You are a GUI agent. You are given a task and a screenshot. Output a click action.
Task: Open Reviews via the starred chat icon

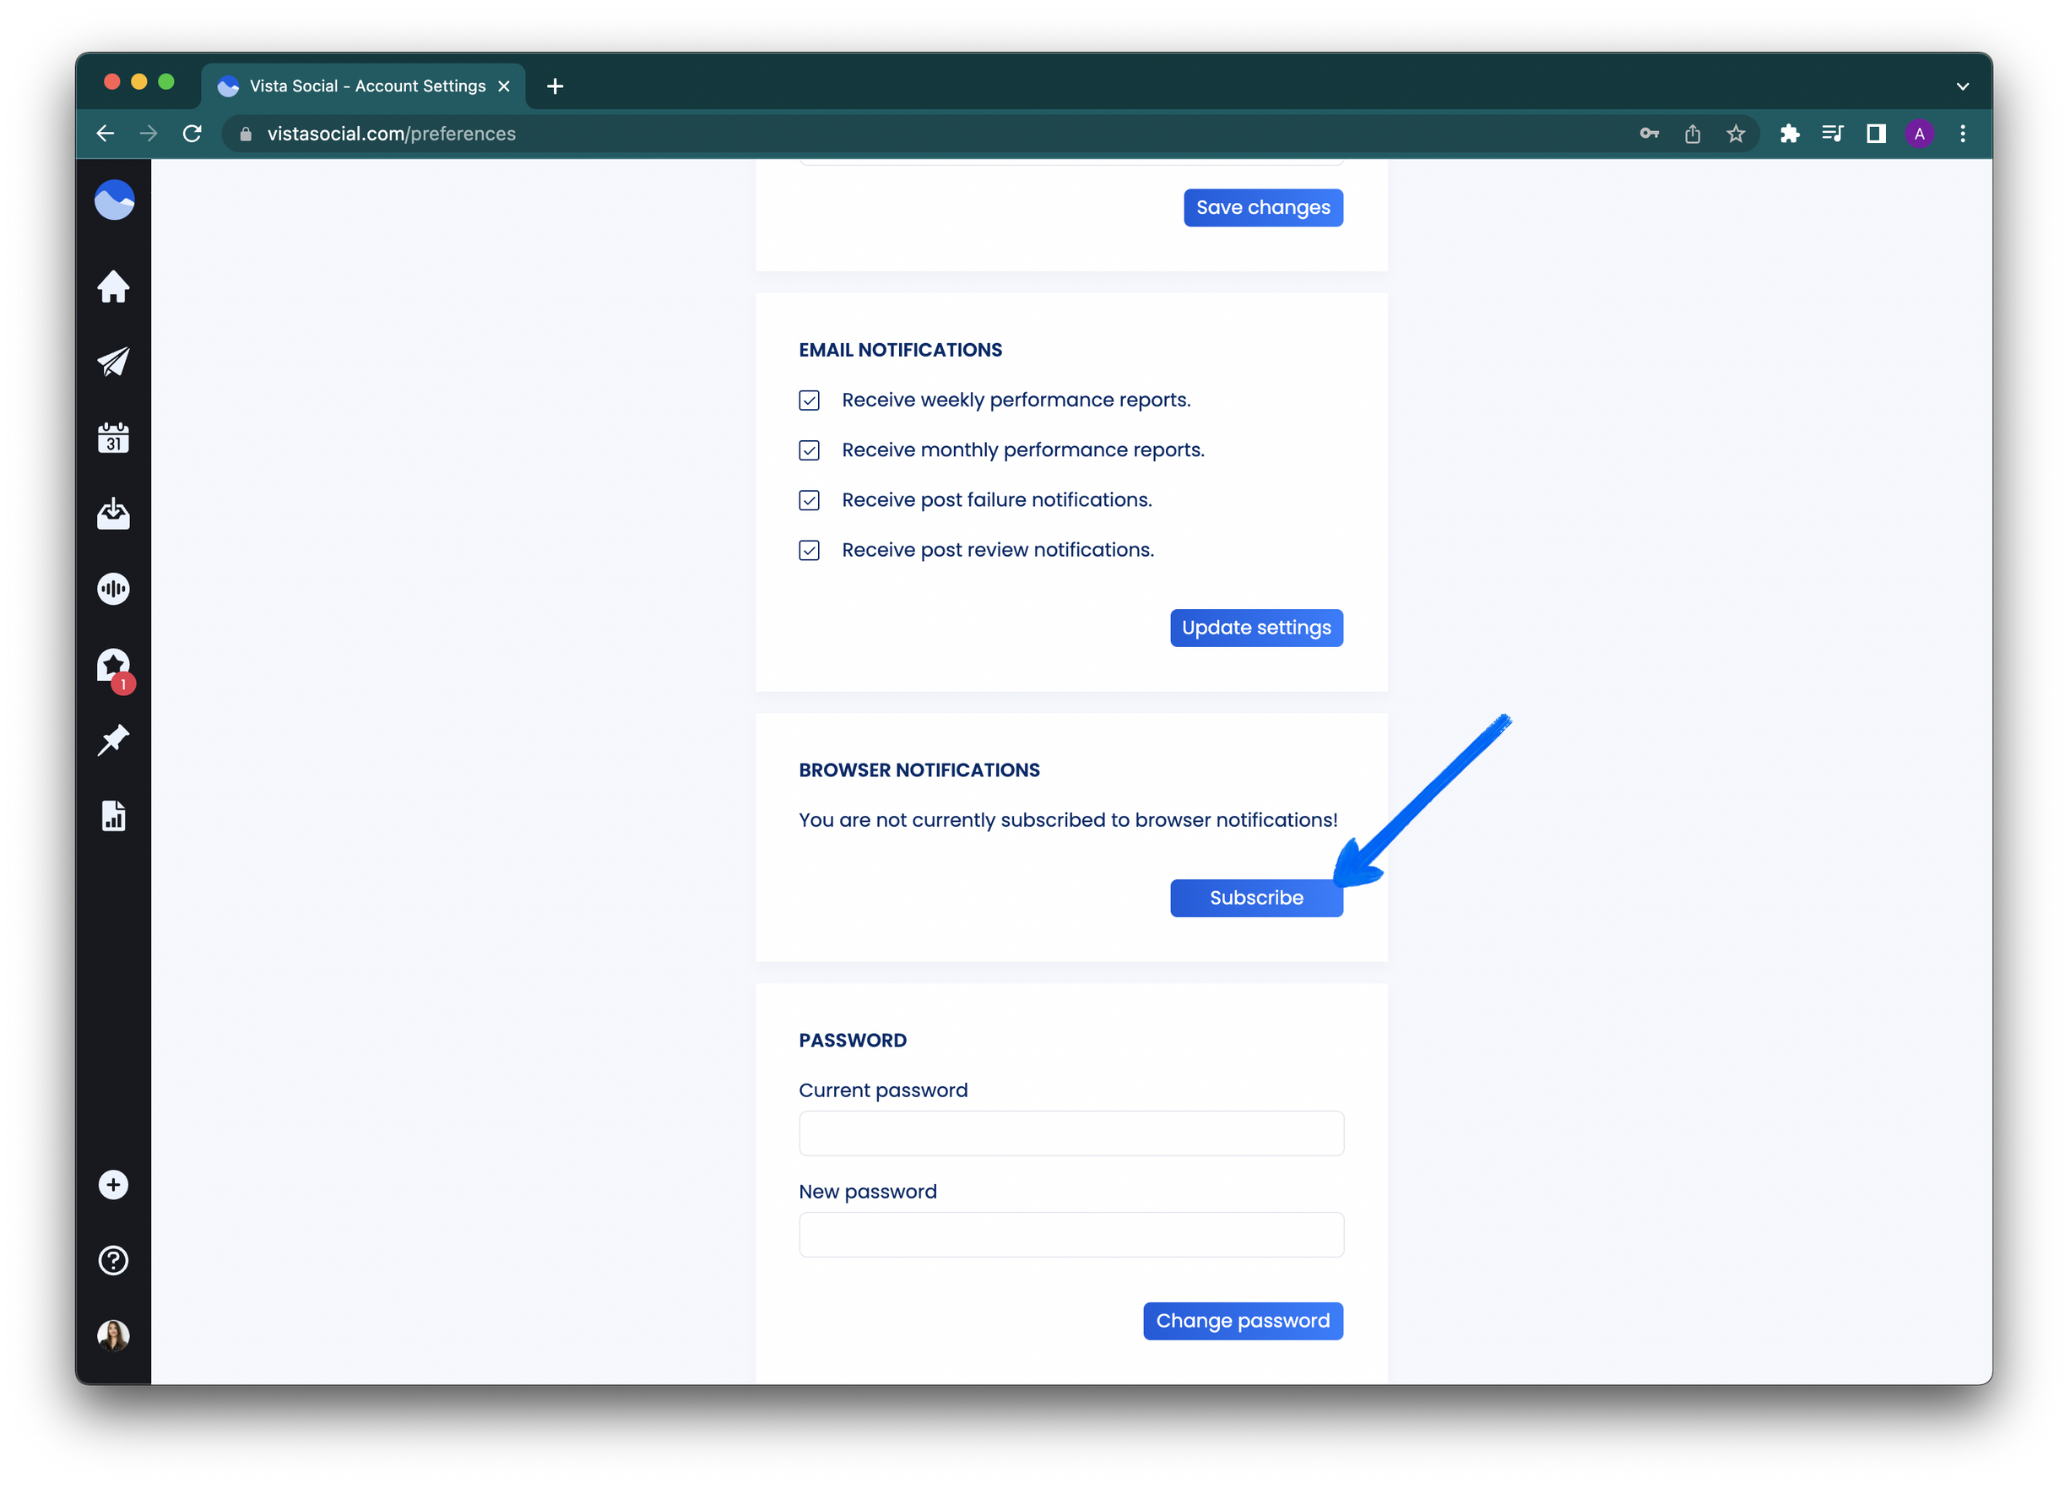click(x=113, y=665)
